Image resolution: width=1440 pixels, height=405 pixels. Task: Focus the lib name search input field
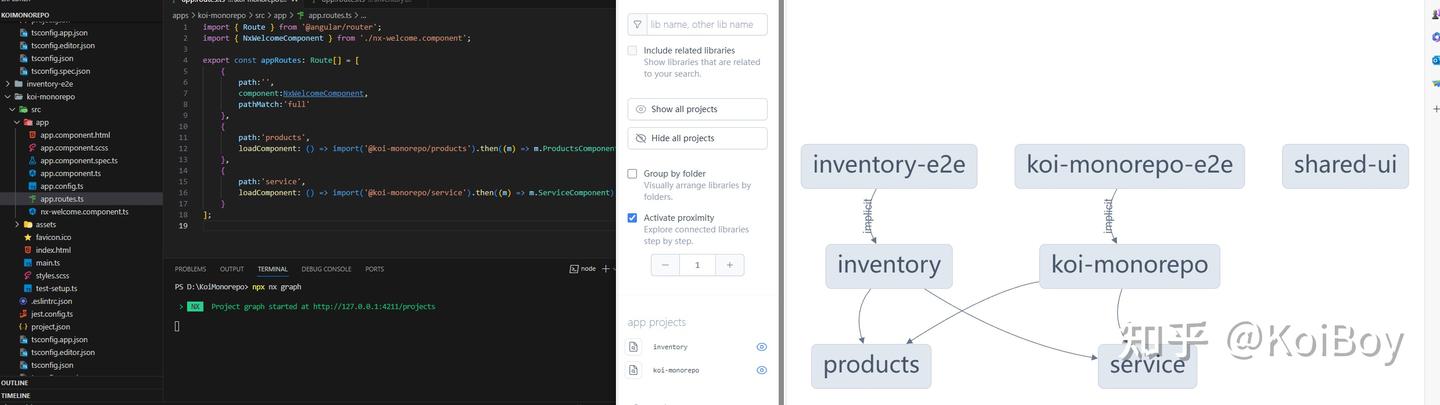[x=707, y=24]
